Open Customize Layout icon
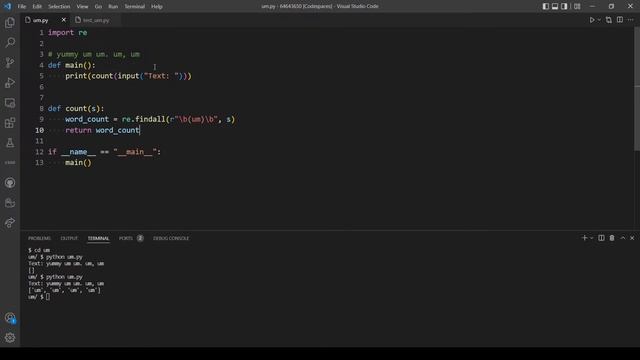The height and width of the screenshot is (360, 640). click(x=577, y=6)
